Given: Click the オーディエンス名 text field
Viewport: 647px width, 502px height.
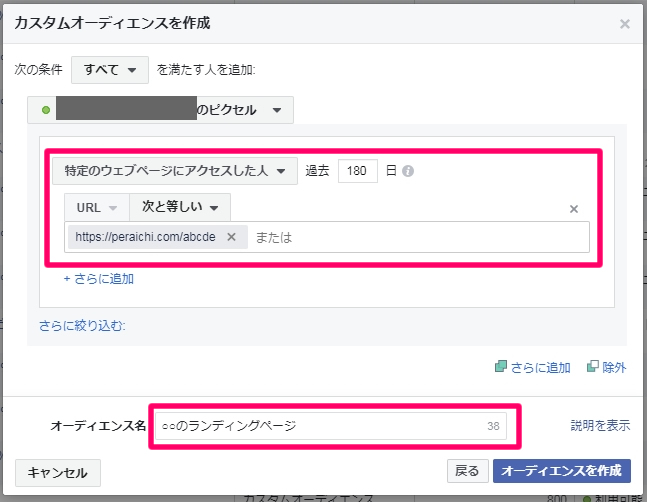Looking at the screenshot, I should tap(320, 426).
